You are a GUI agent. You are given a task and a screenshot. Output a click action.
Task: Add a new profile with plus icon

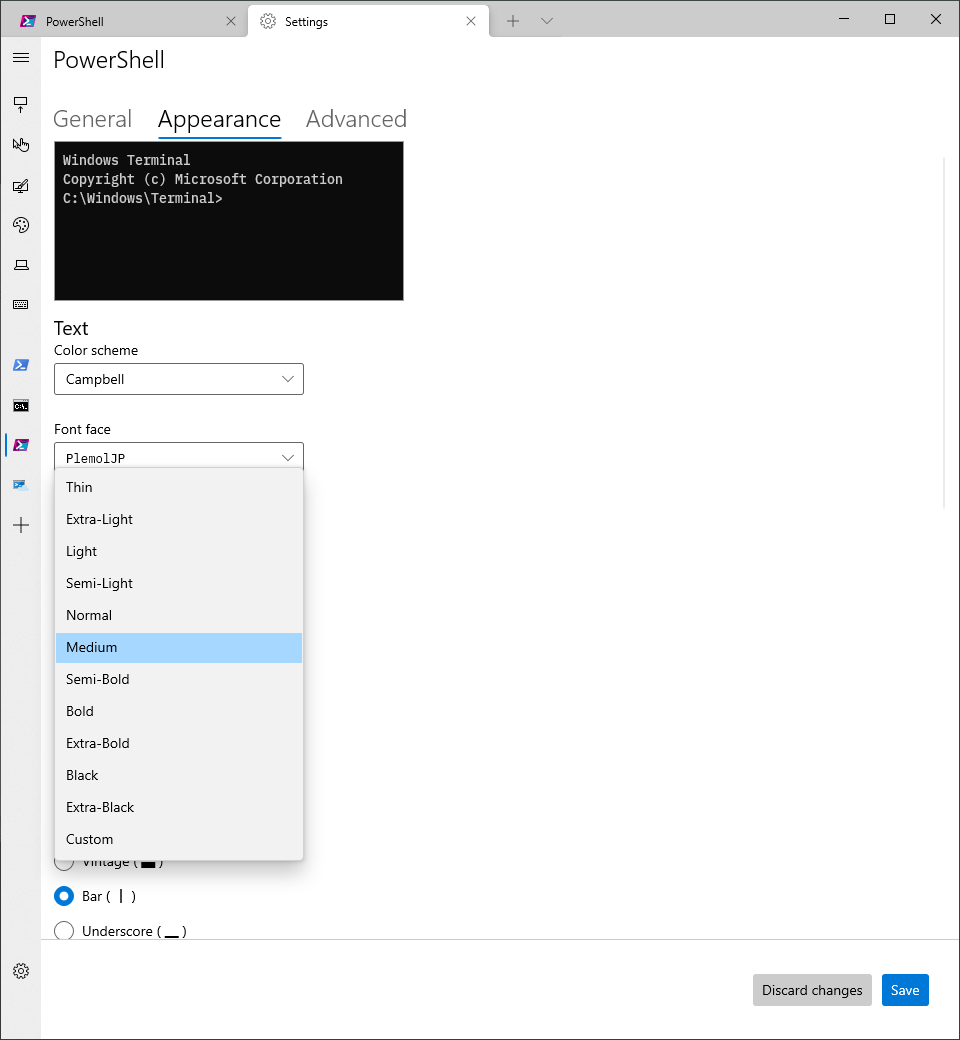coord(21,525)
